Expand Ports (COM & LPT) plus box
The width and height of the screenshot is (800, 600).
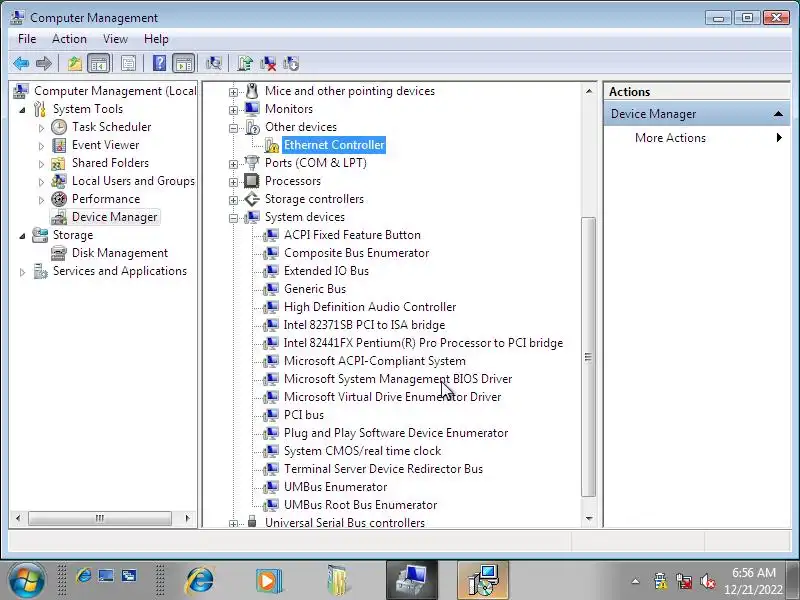[233, 164]
